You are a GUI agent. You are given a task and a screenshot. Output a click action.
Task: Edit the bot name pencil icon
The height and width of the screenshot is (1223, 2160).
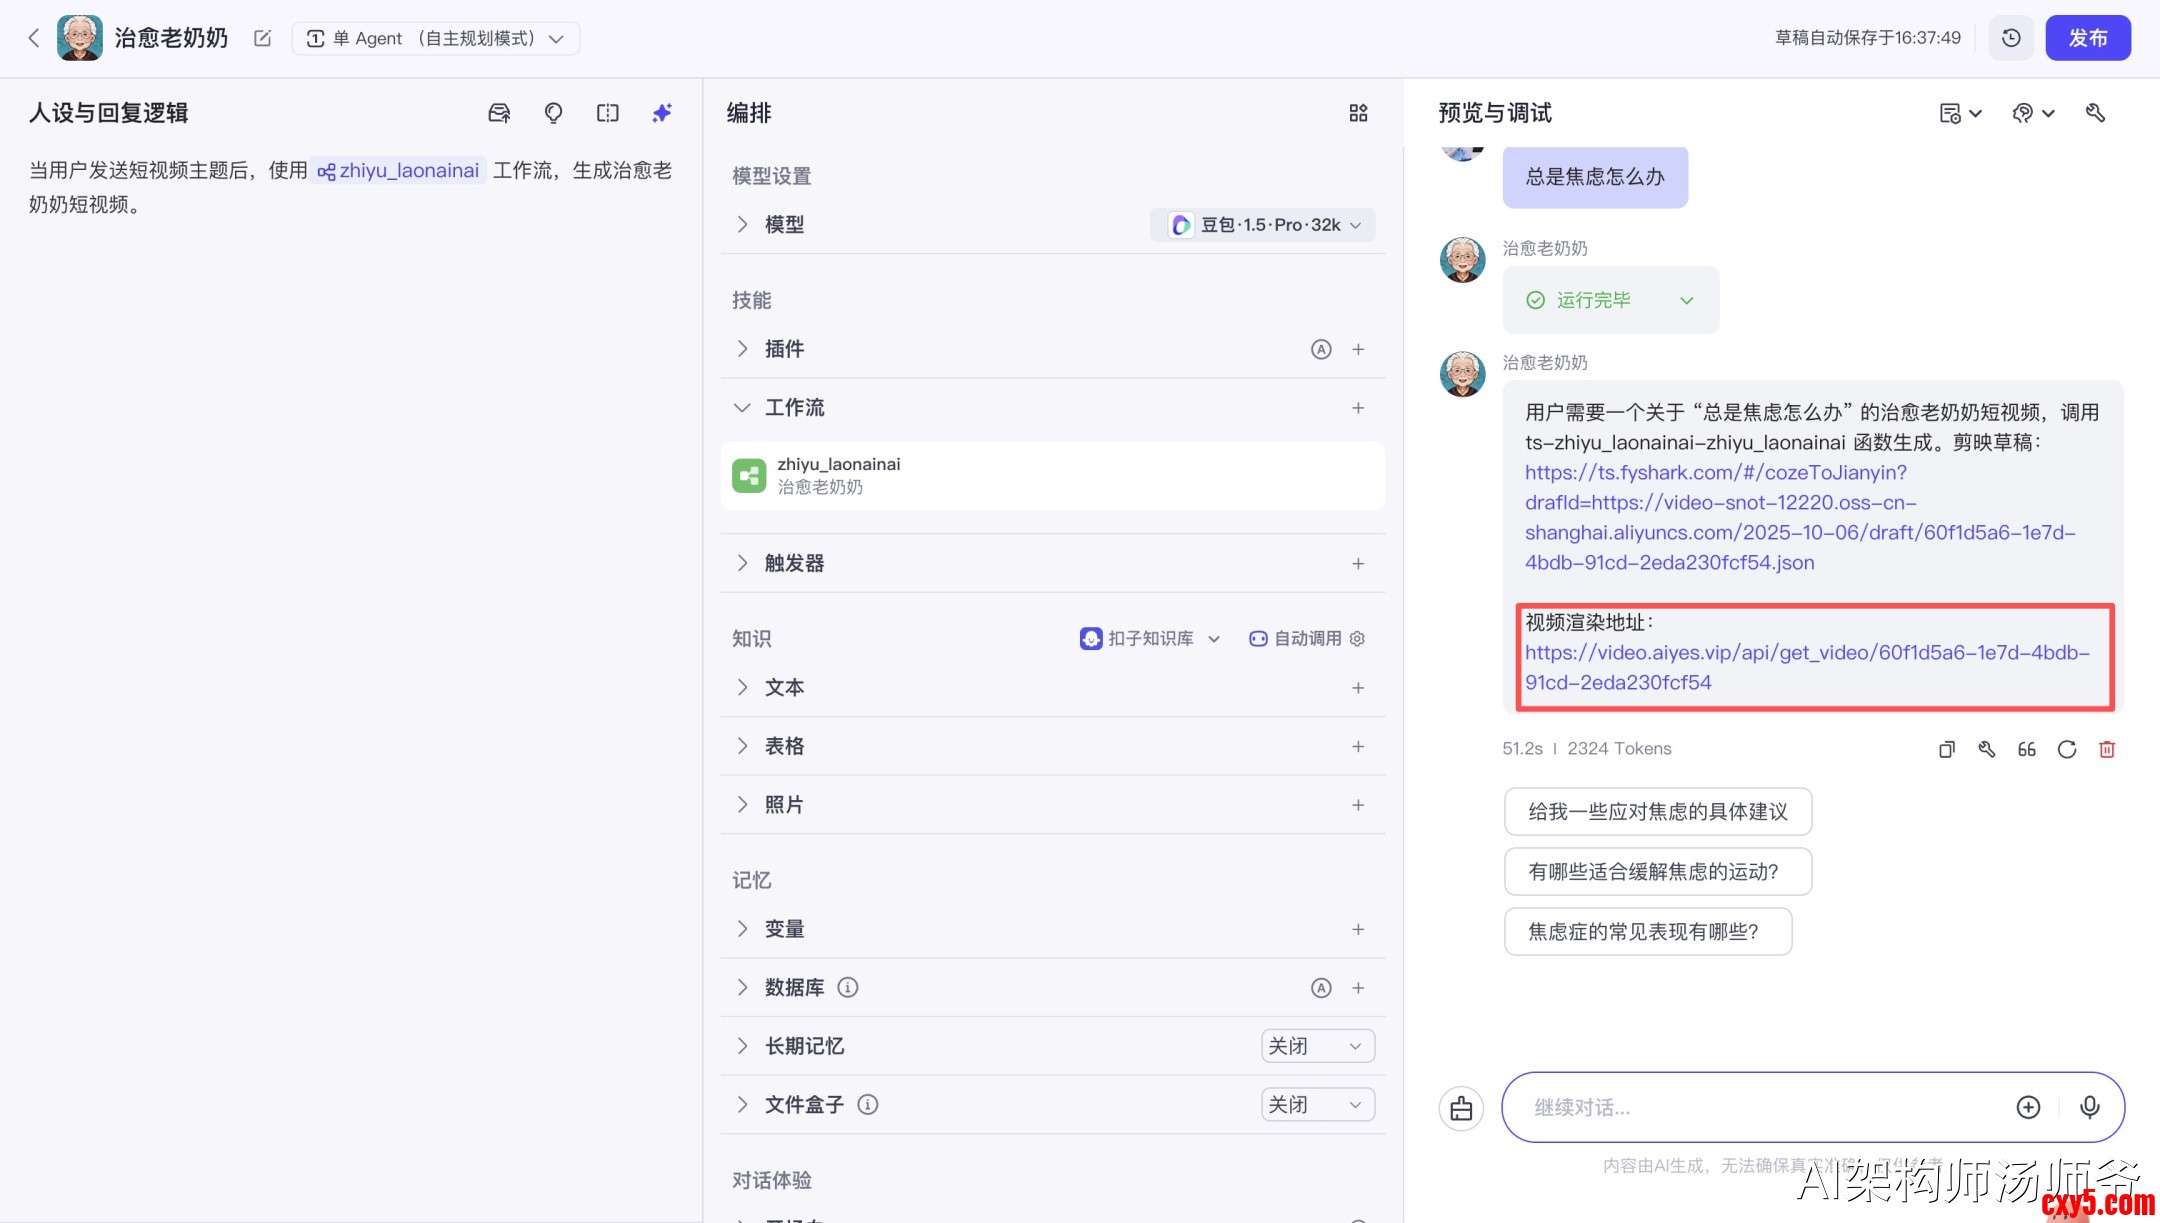262,38
